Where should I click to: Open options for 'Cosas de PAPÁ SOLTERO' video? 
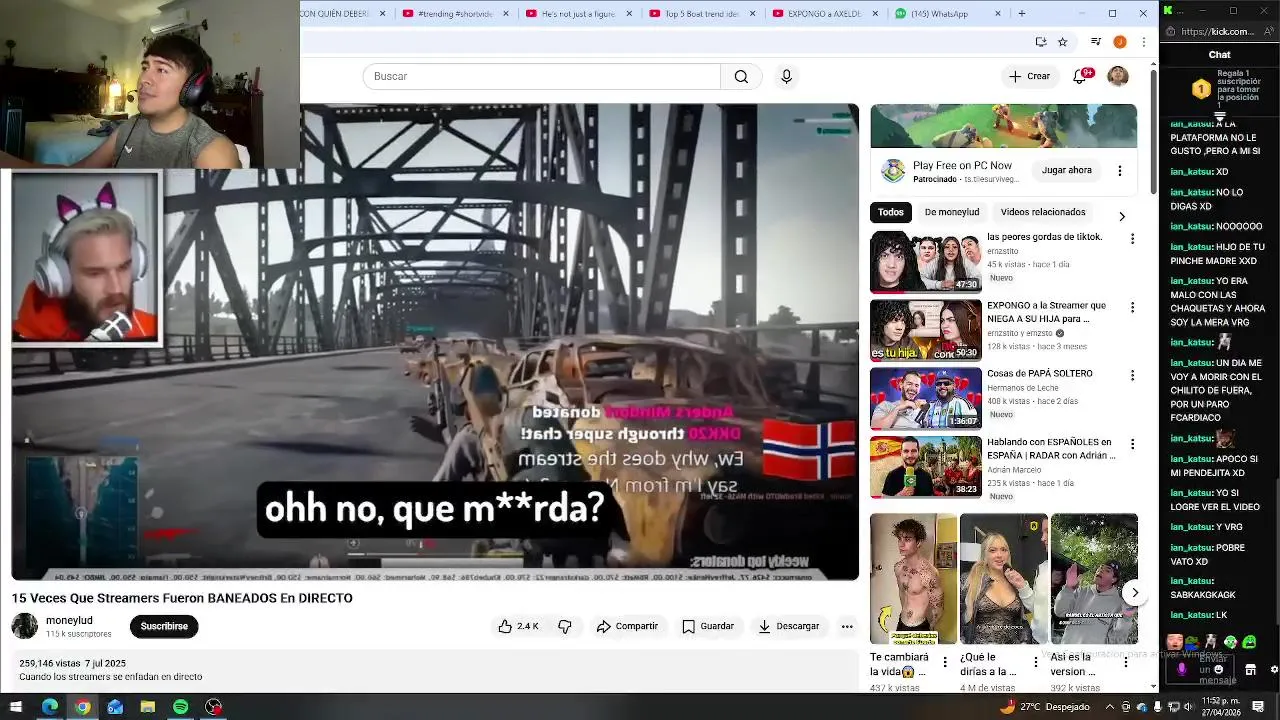[1132, 375]
